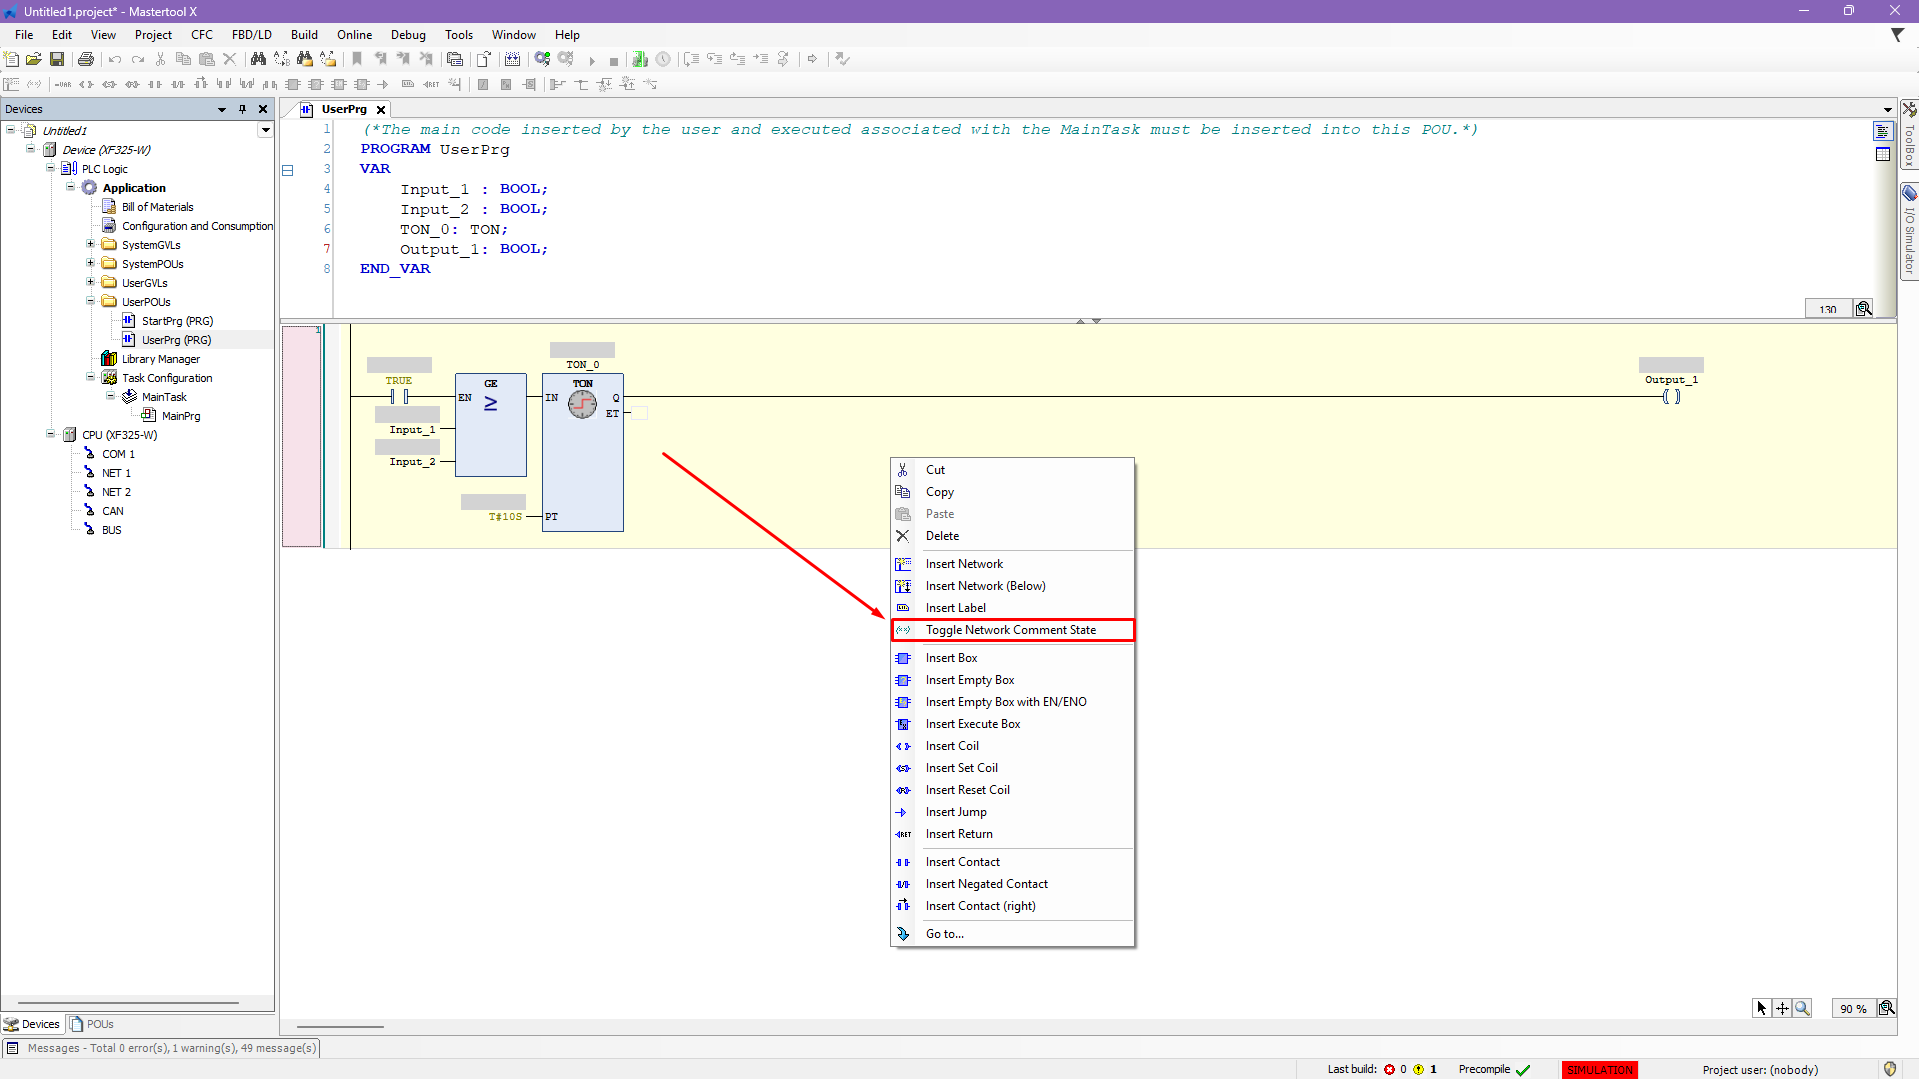
Task: Open the Build menu
Action: tap(304, 35)
